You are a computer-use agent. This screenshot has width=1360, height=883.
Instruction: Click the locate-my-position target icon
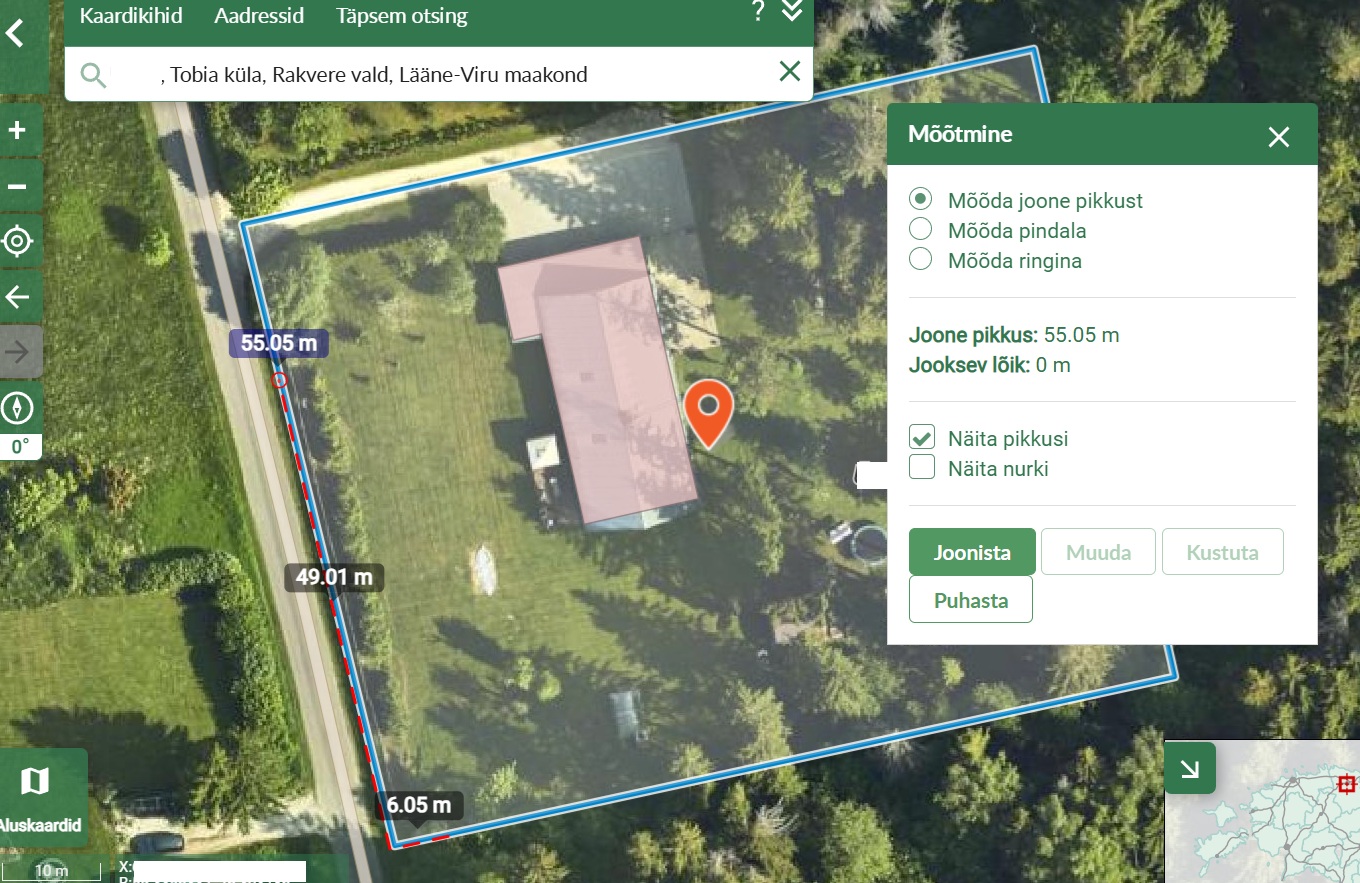pos(17,241)
